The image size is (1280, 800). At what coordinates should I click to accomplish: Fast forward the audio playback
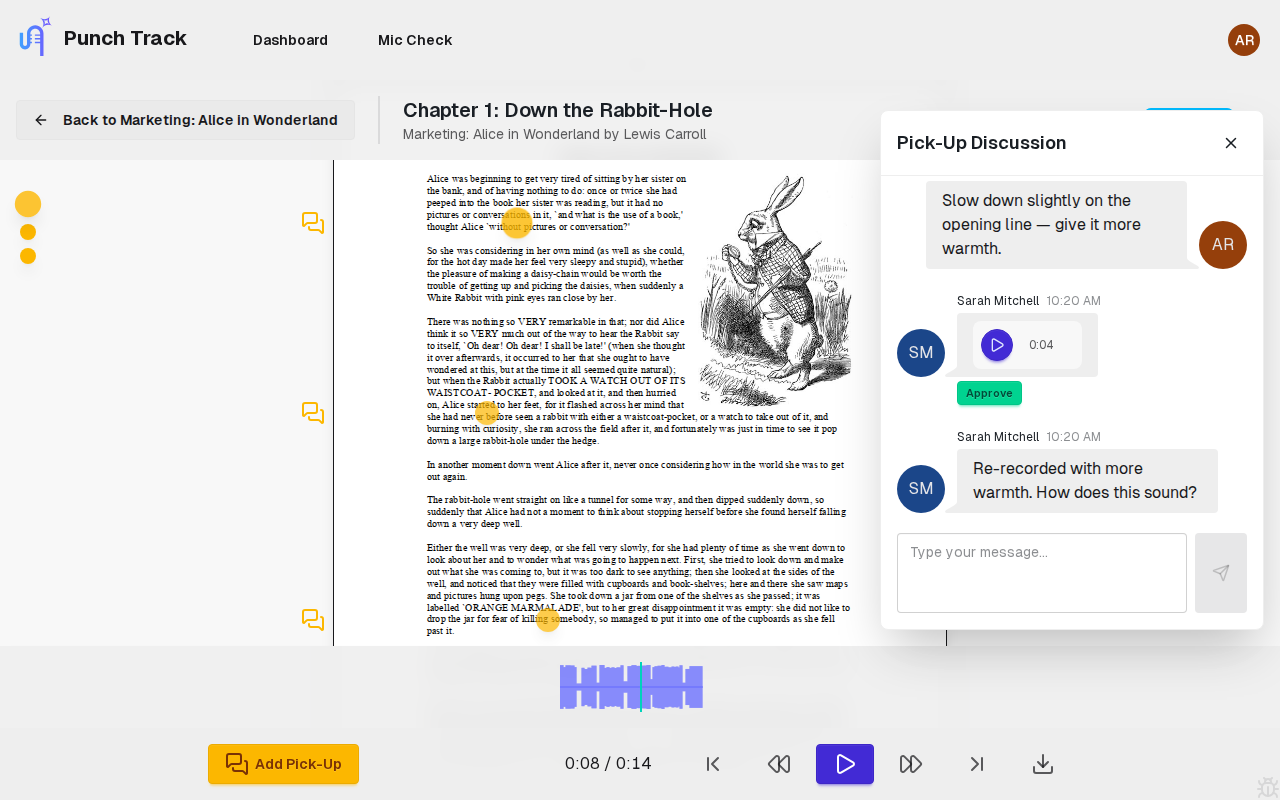point(911,763)
